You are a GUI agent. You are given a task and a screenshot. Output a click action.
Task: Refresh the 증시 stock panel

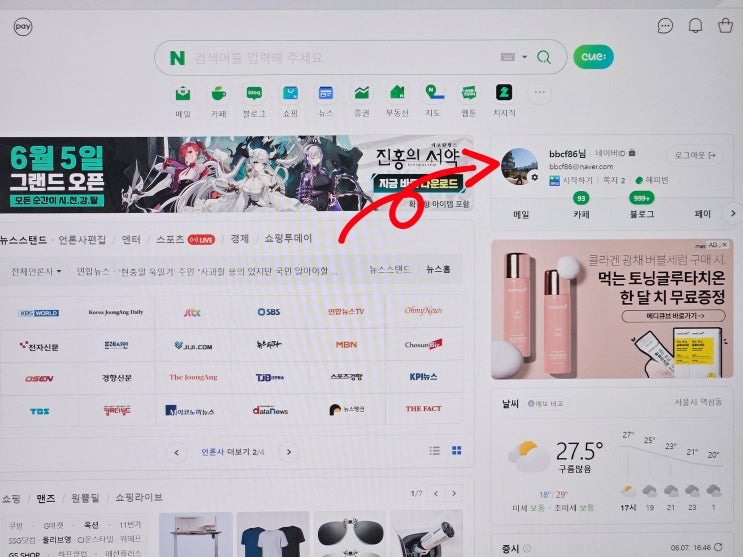tap(718, 547)
